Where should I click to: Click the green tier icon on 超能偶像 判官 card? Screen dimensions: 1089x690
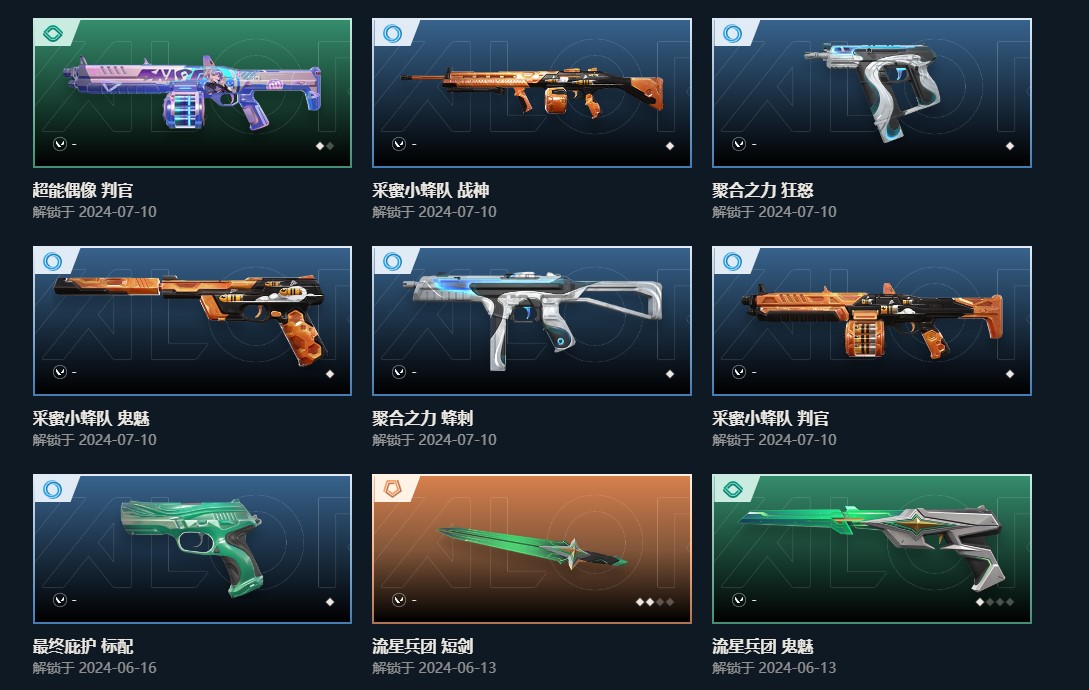53,33
